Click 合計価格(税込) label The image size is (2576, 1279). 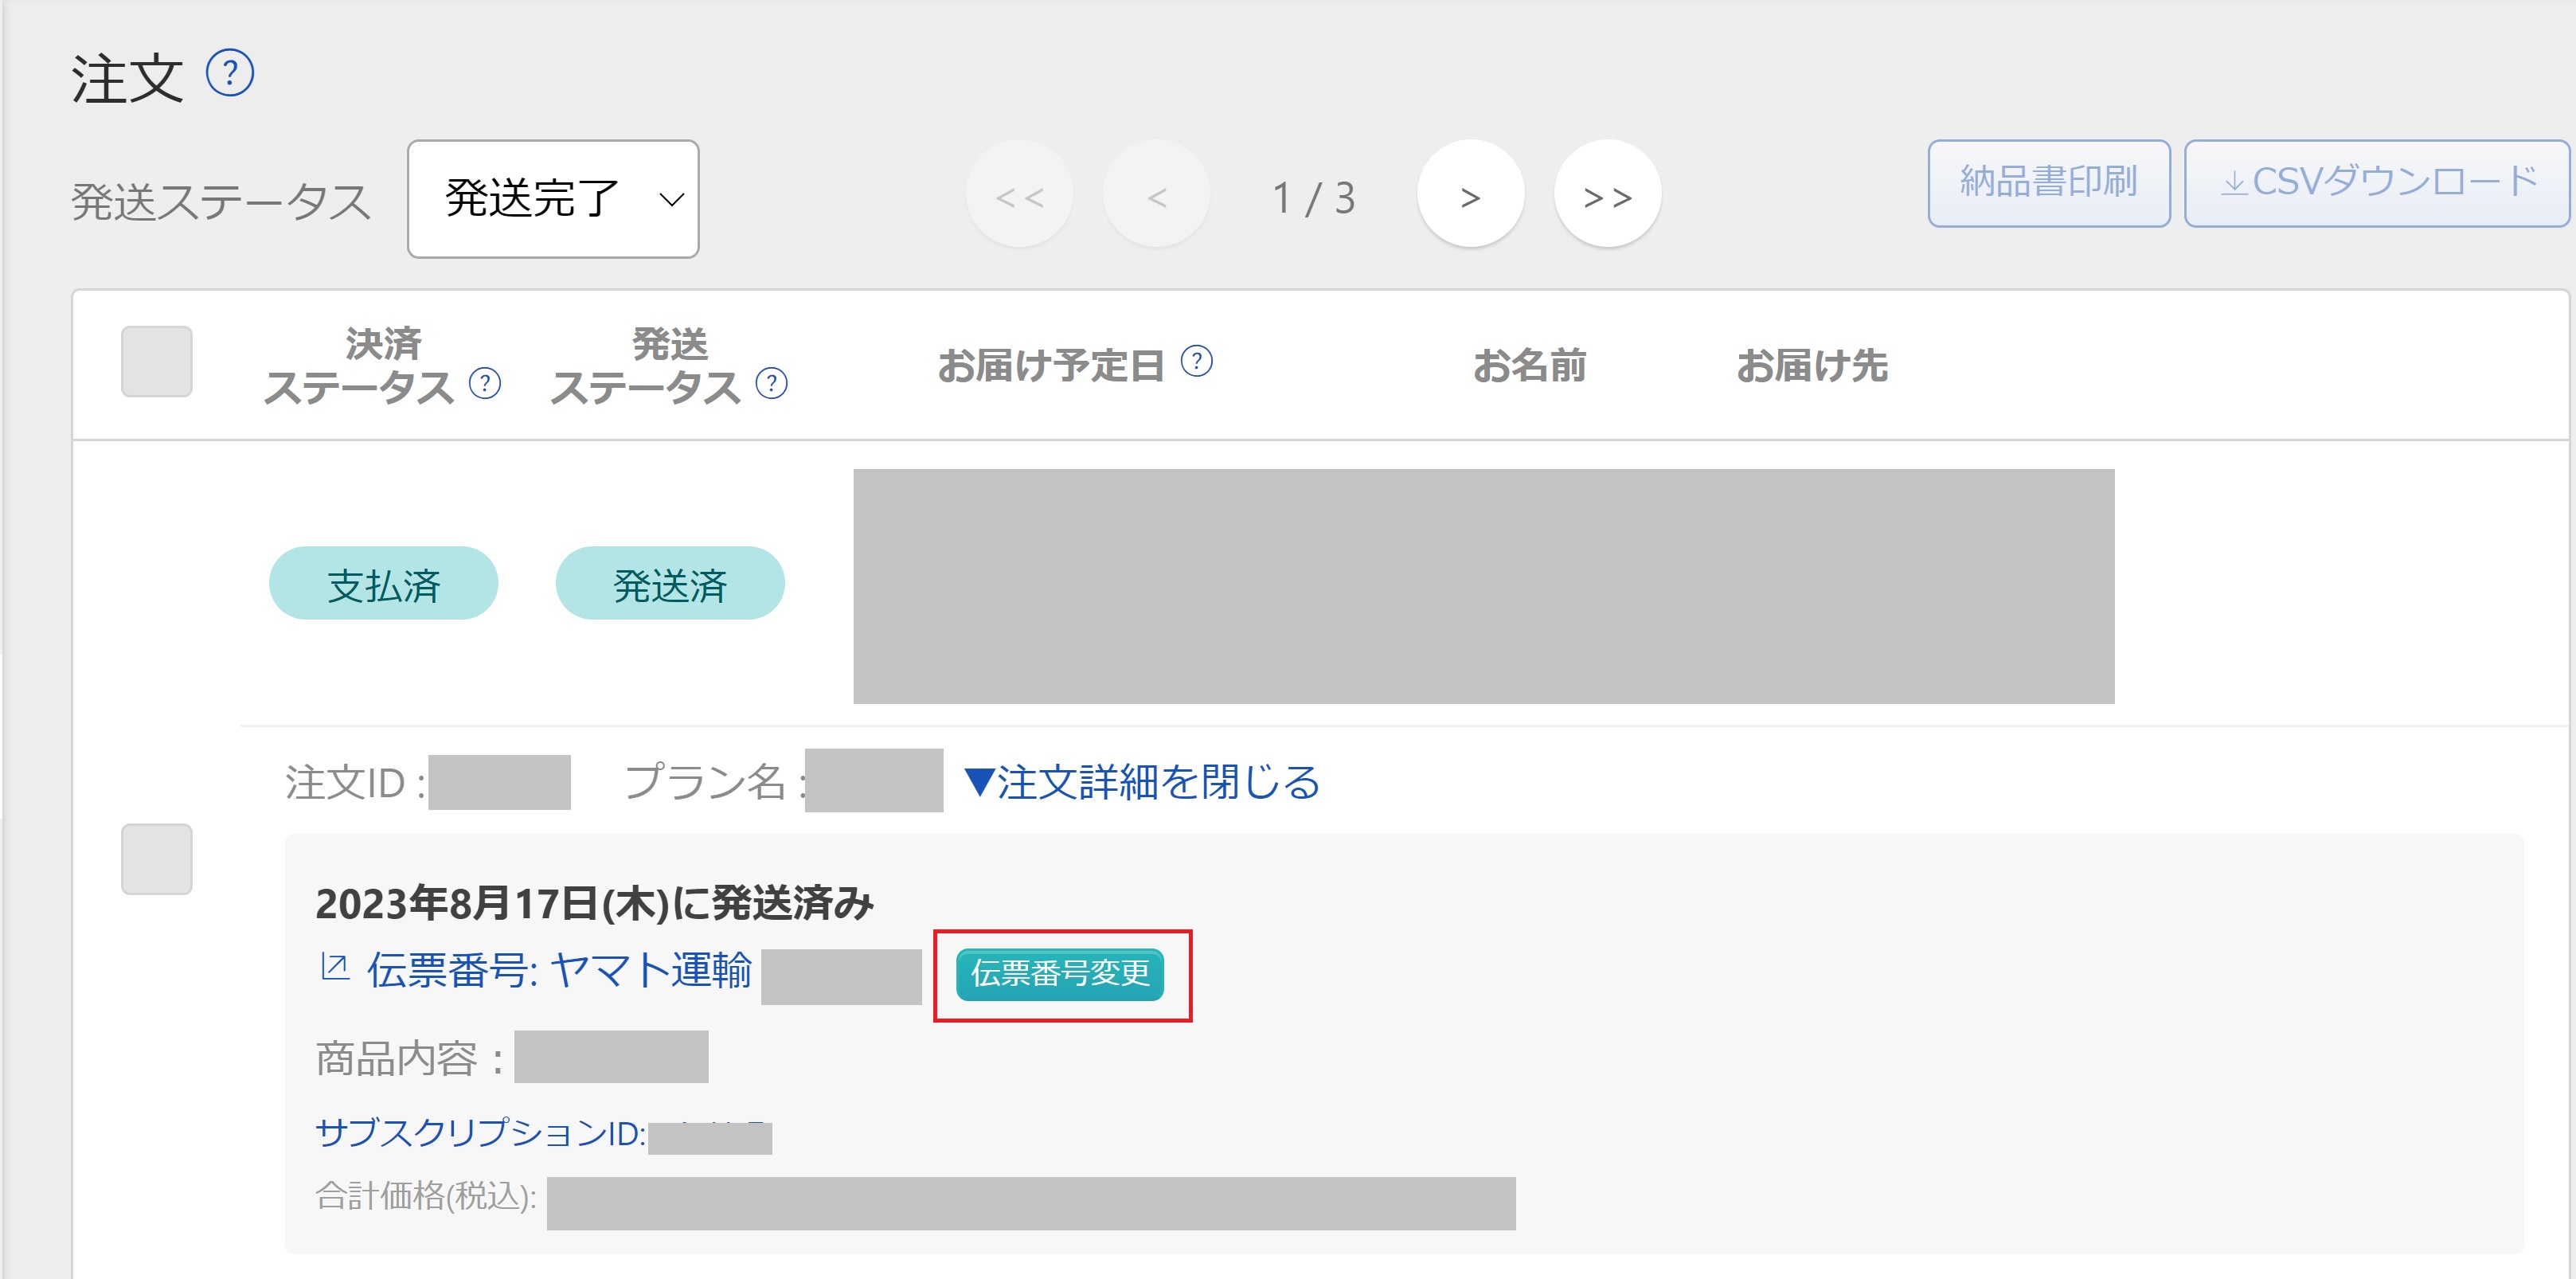[x=426, y=1196]
